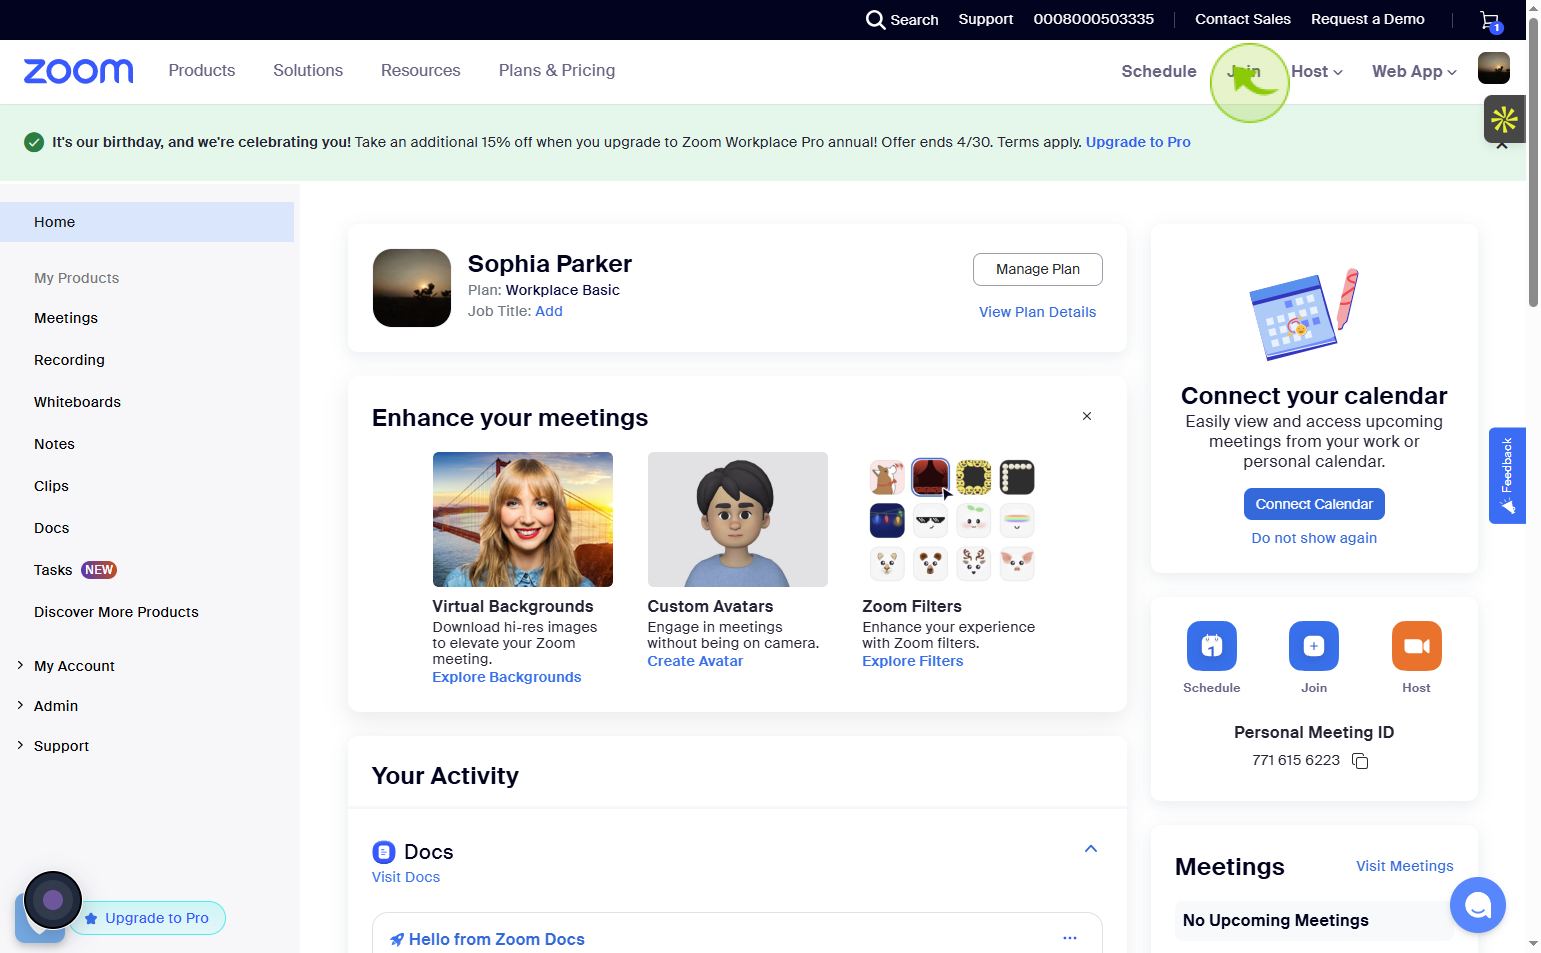Go to Meetings in the sidebar
The width and height of the screenshot is (1541, 953).
(x=66, y=318)
